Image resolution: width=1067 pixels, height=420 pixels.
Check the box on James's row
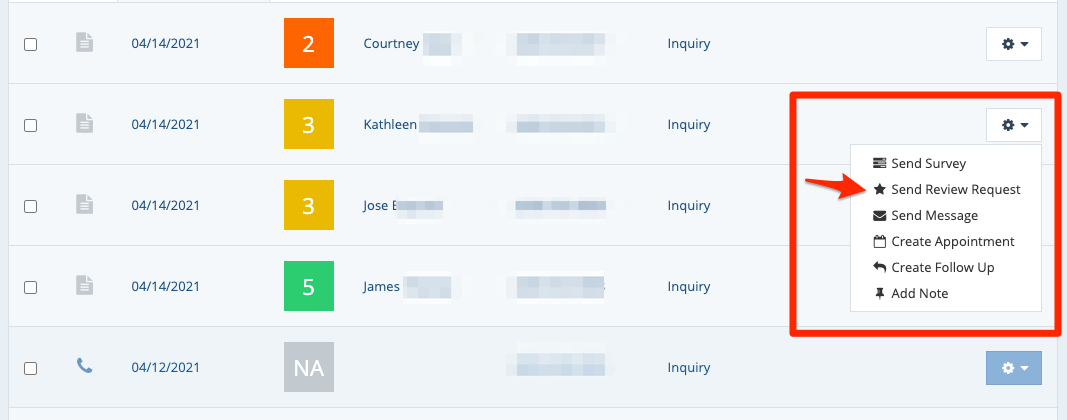tap(31, 287)
